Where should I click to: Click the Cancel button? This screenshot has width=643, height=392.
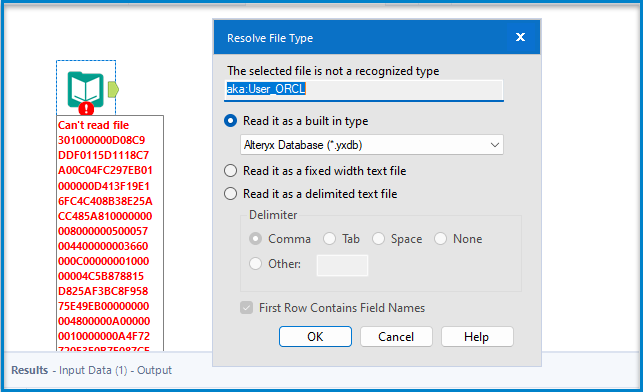(396, 337)
